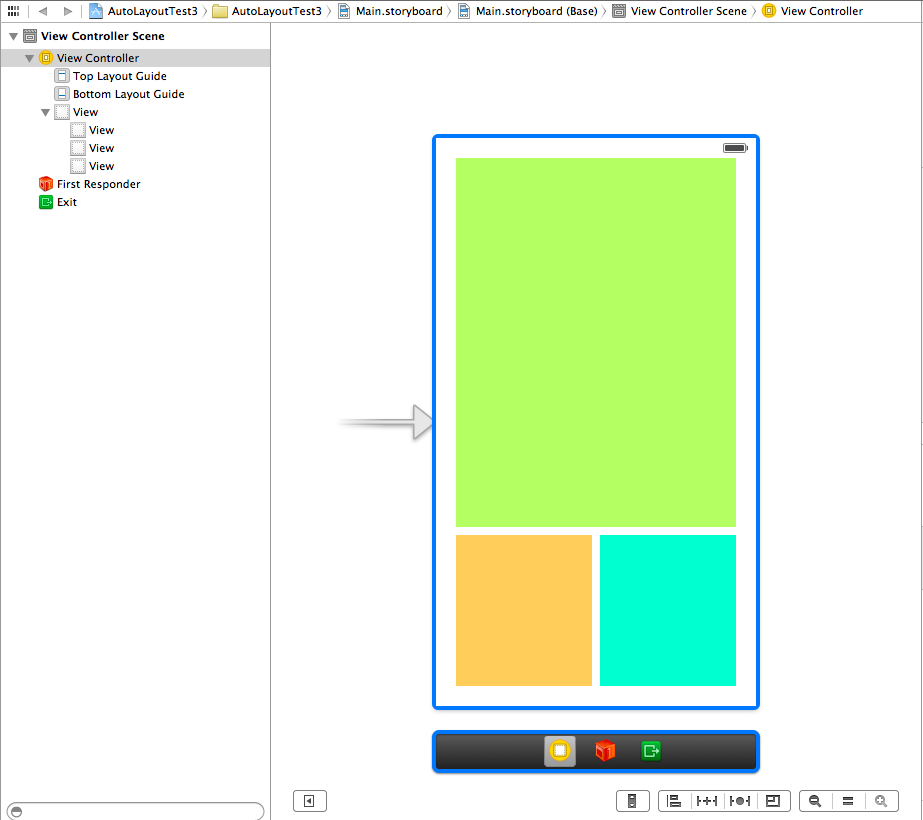The image size is (923, 820).
Task: Collapse View Controller disclosure triangle in outline
Action: 29,58
